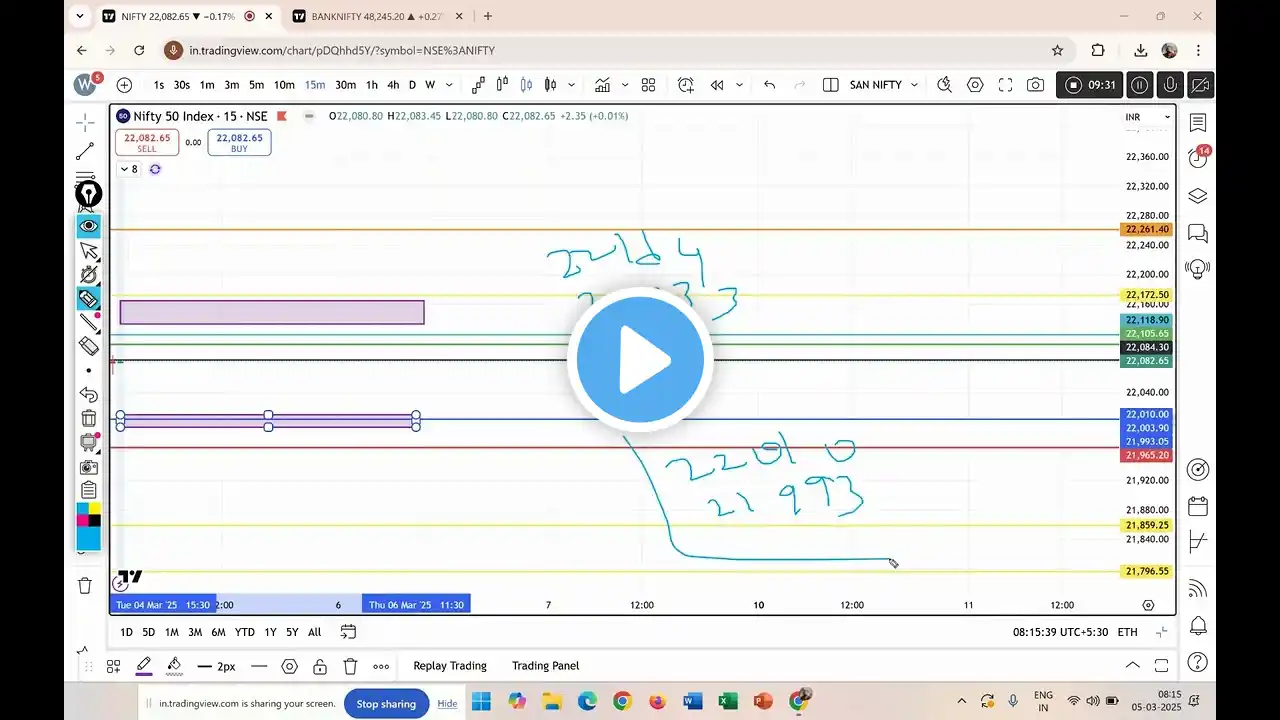Viewport: 1280px width, 720px height.
Task: Select the arrow pointer tool in left toolbar
Action: tap(88, 250)
